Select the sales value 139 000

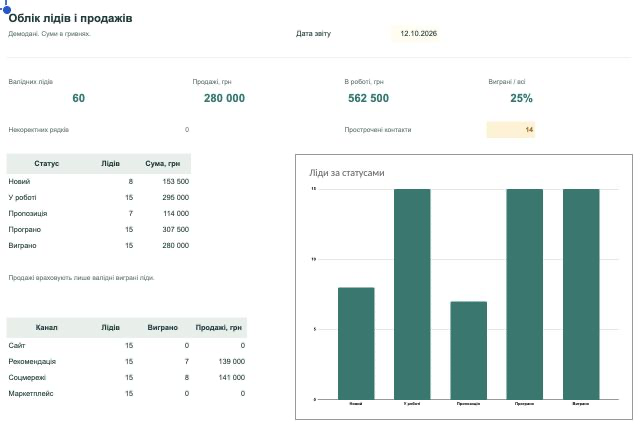[232, 362]
